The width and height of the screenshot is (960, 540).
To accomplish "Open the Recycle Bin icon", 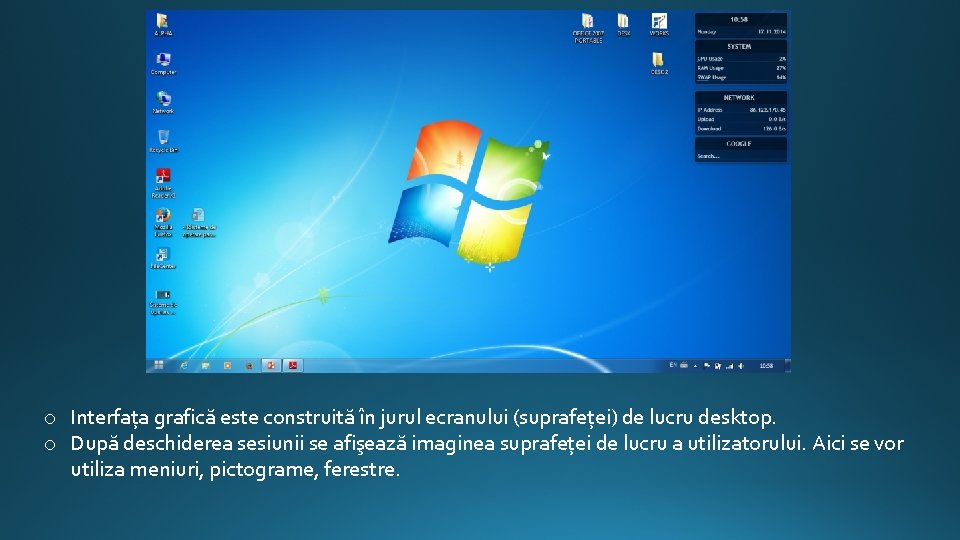I will (163, 141).
